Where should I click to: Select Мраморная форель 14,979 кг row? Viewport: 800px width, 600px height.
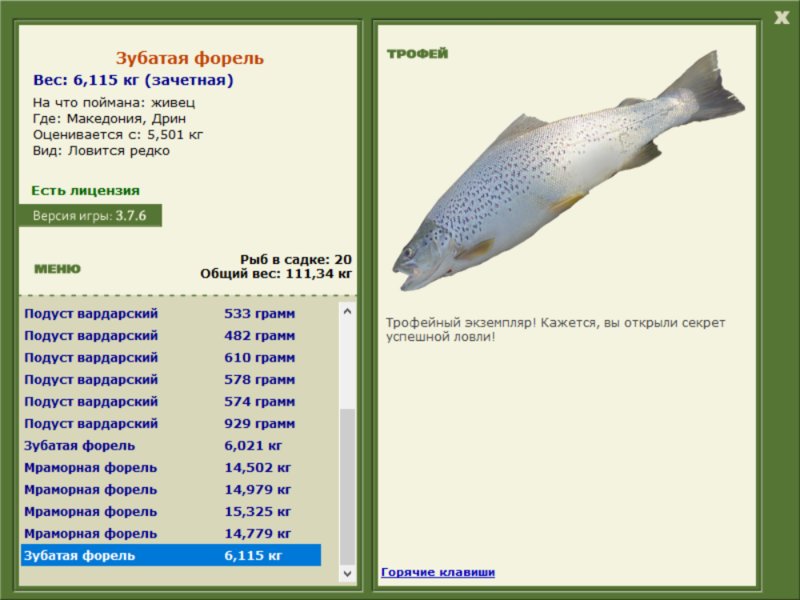[171, 489]
